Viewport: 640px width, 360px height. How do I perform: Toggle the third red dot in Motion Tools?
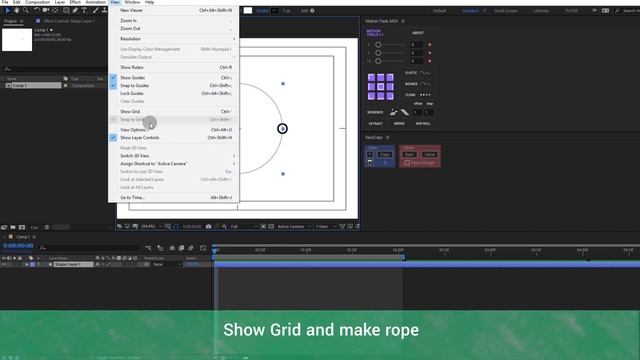[429, 61]
